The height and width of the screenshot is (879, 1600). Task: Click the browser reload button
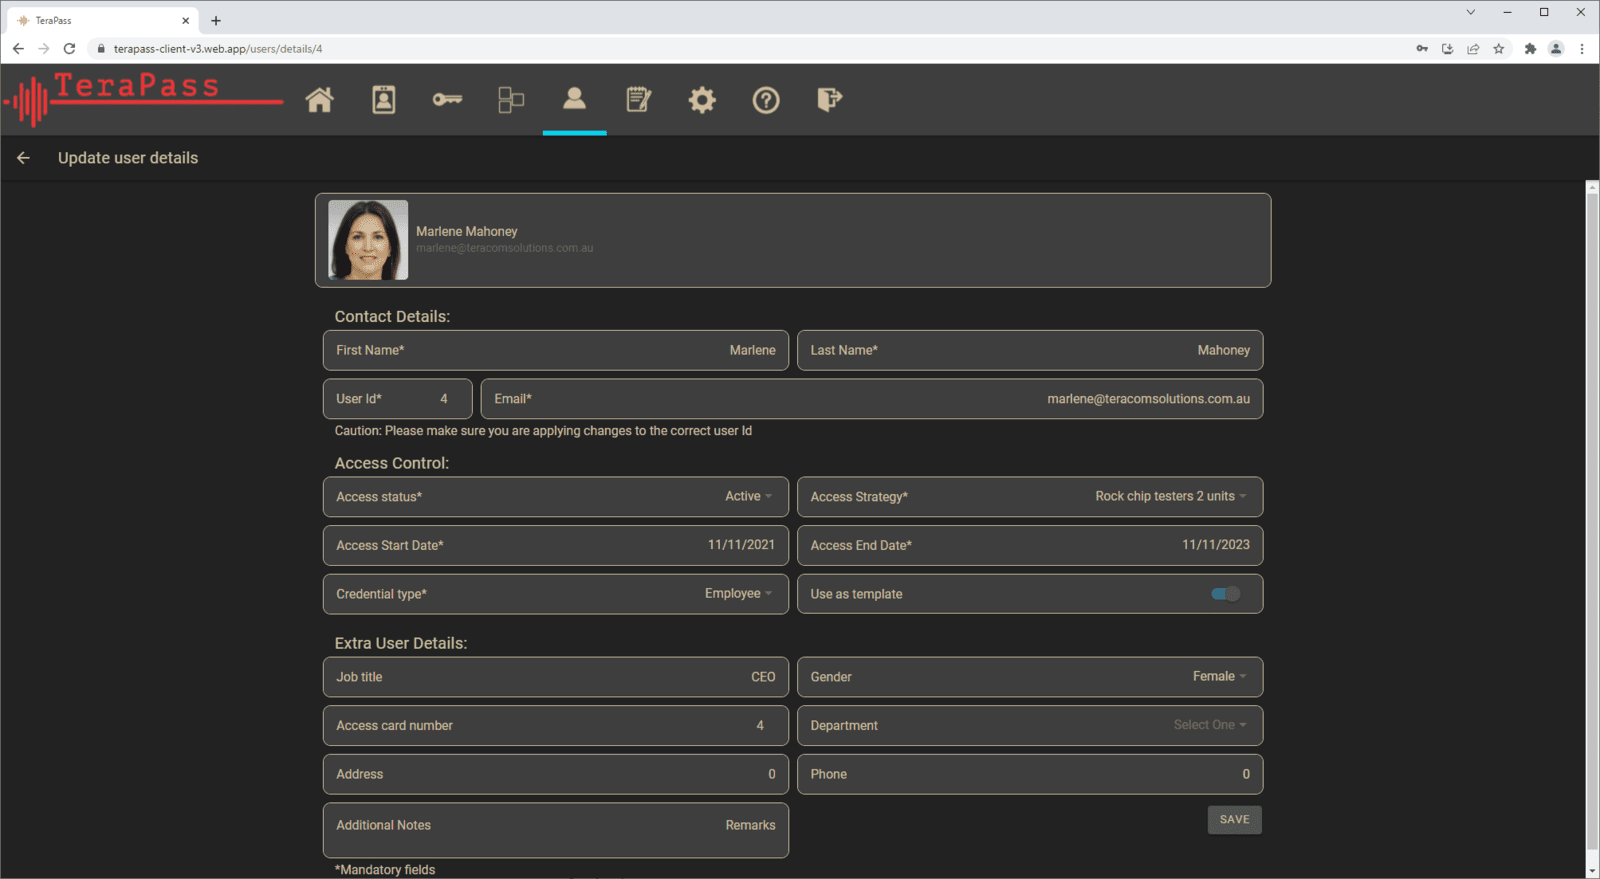pyautogui.click(x=69, y=48)
